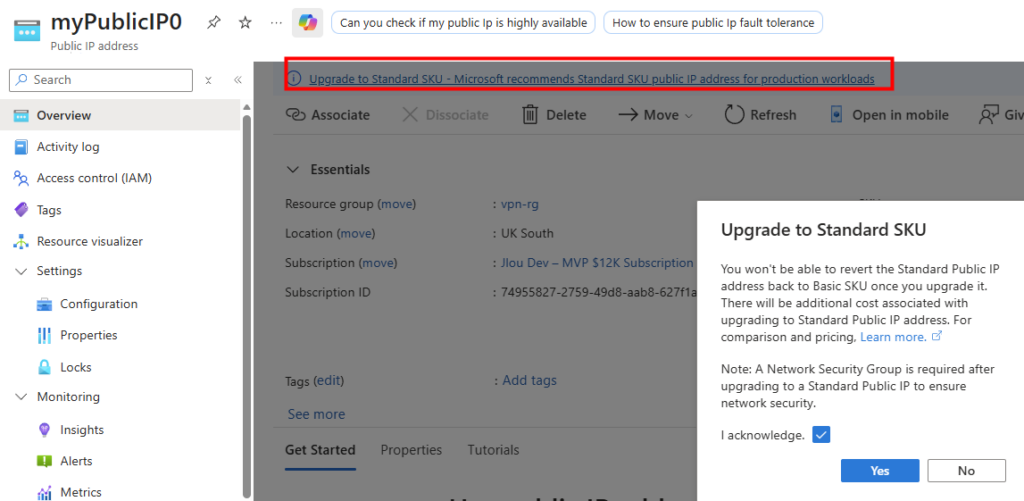Click the Insights lightbulb icon
Screen dimensions: 1024x501
click(x=44, y=430)
